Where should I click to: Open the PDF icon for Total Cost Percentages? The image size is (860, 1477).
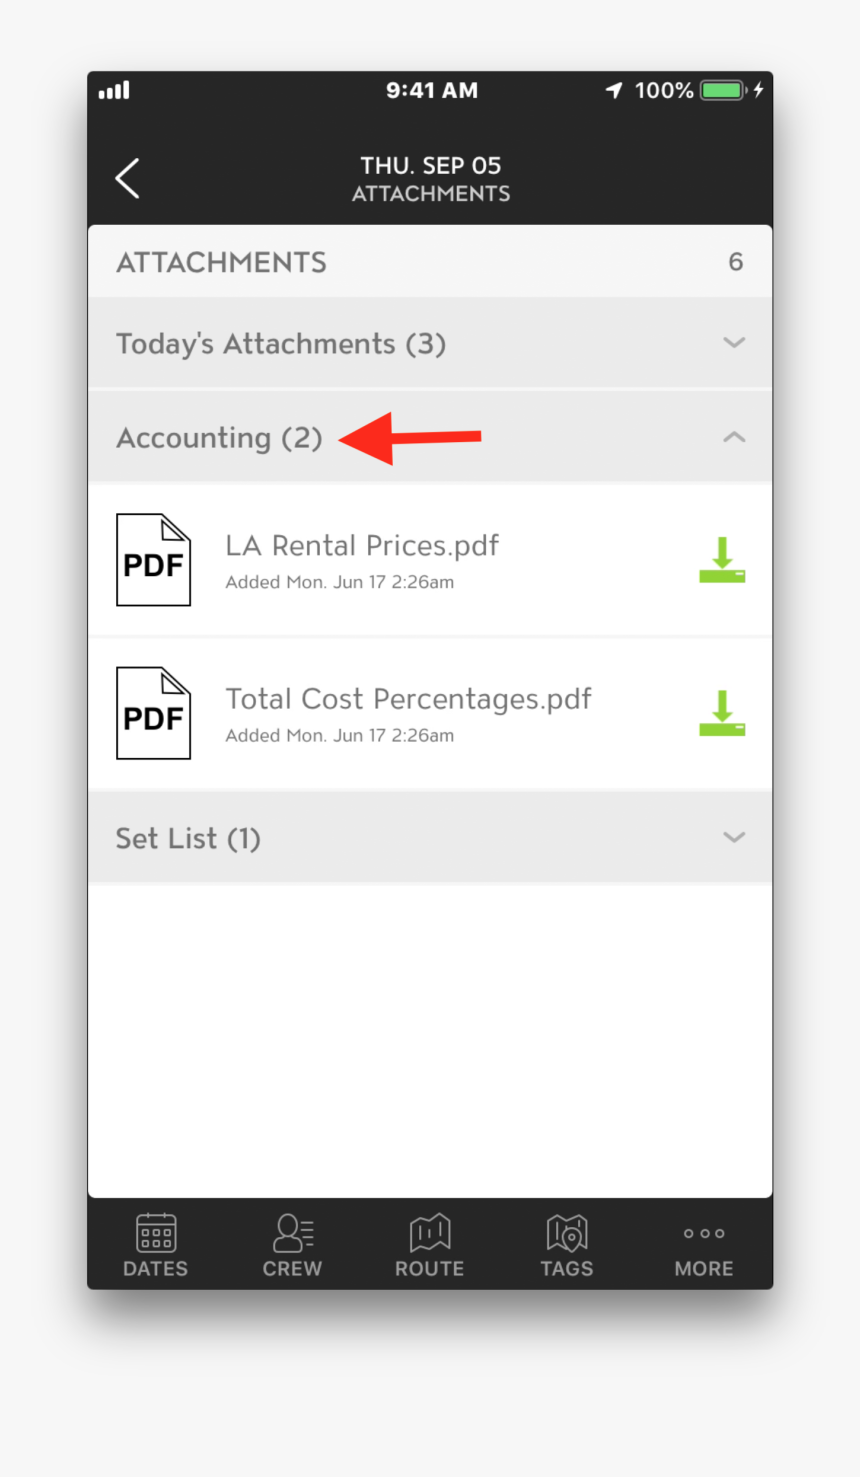[153, 713]
